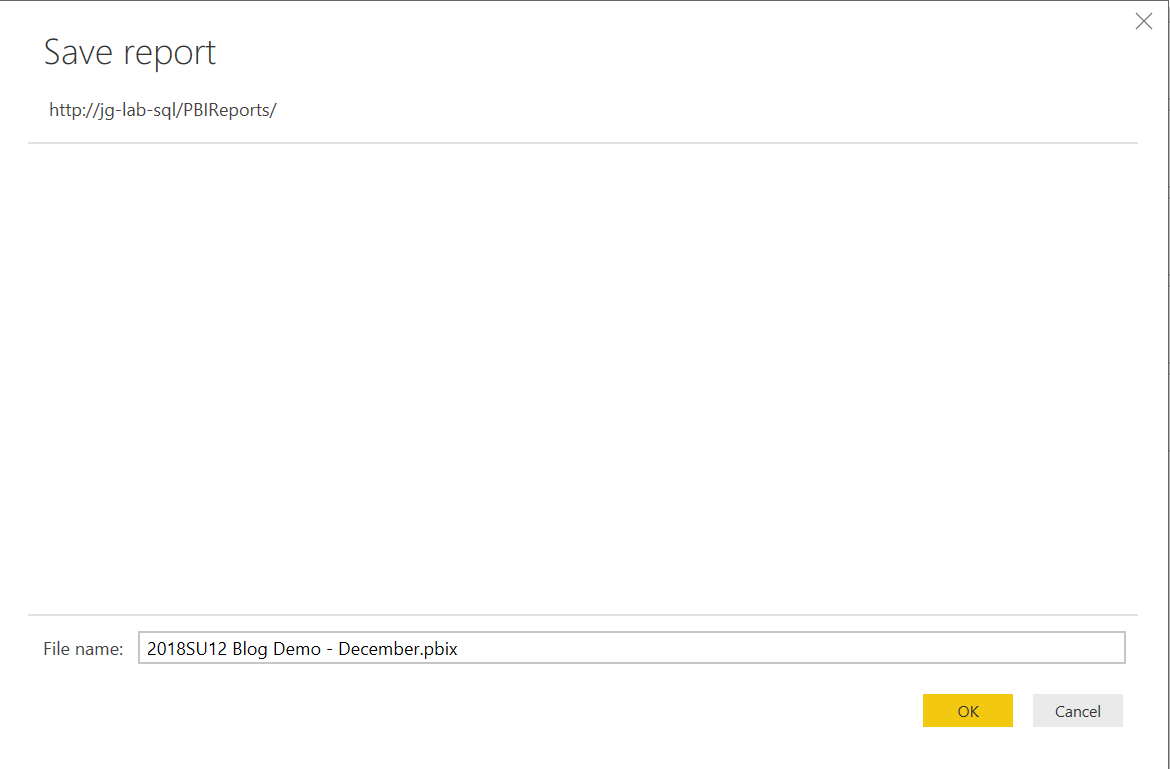Dismiss dialog using the grey Cancel button
1170x769 pixels.
[1077, 711]
